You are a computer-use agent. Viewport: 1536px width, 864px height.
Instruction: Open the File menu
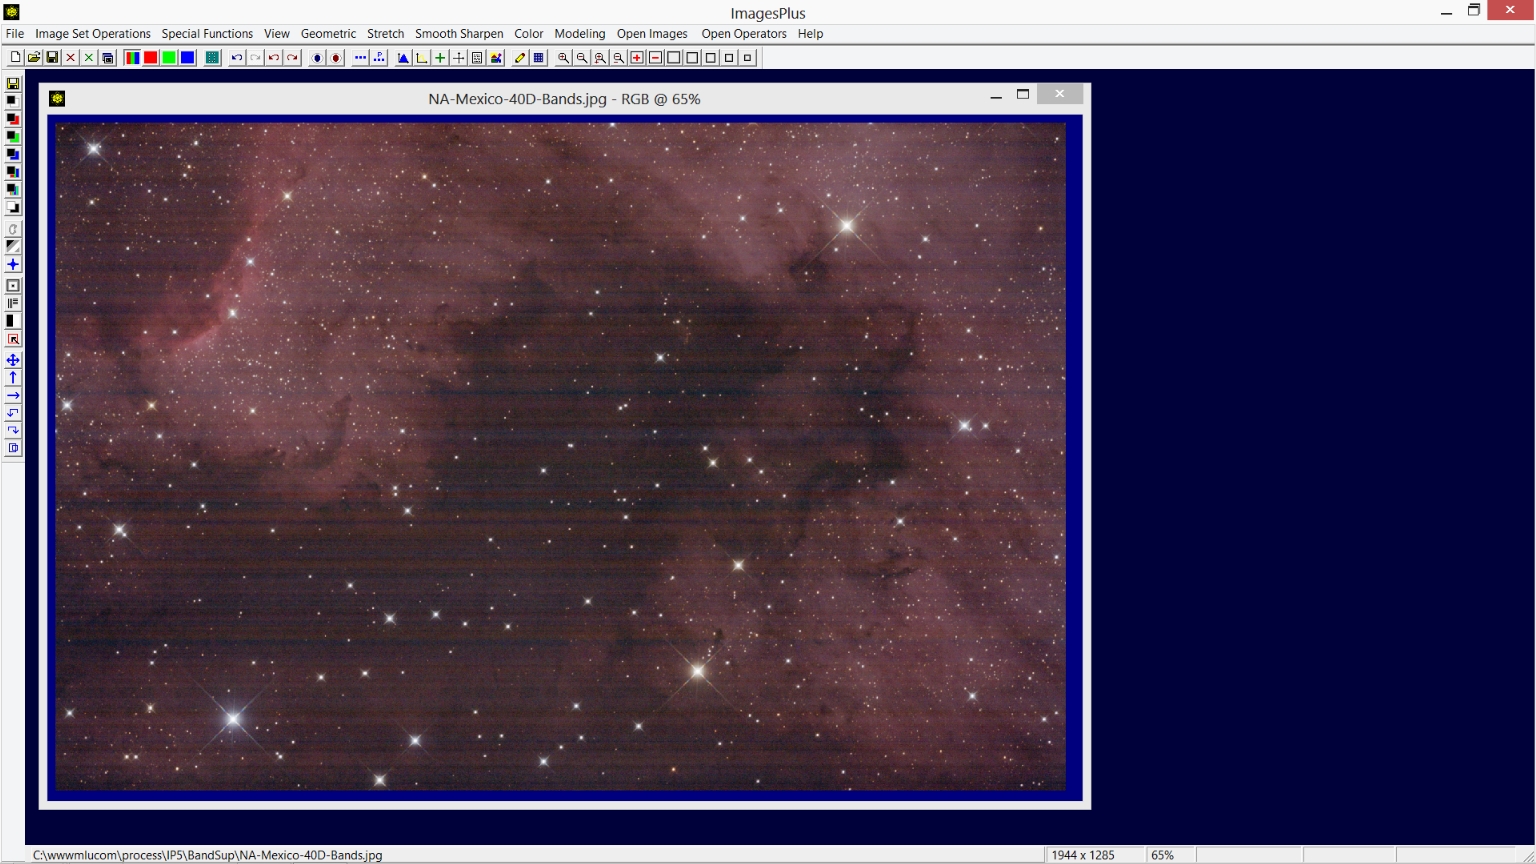[15, 34]
